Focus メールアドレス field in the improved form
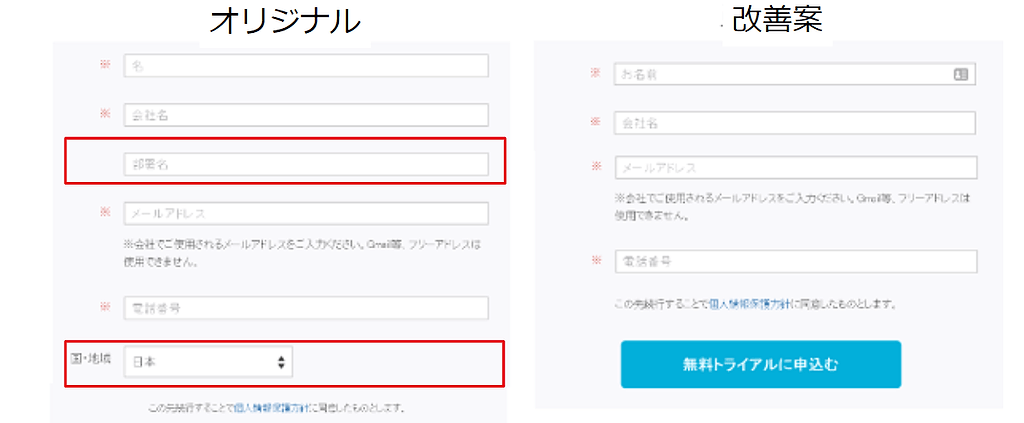Image resolution: width=1024 pixels, height=423 pixels. pyautogui.click(x=795, y=168)
